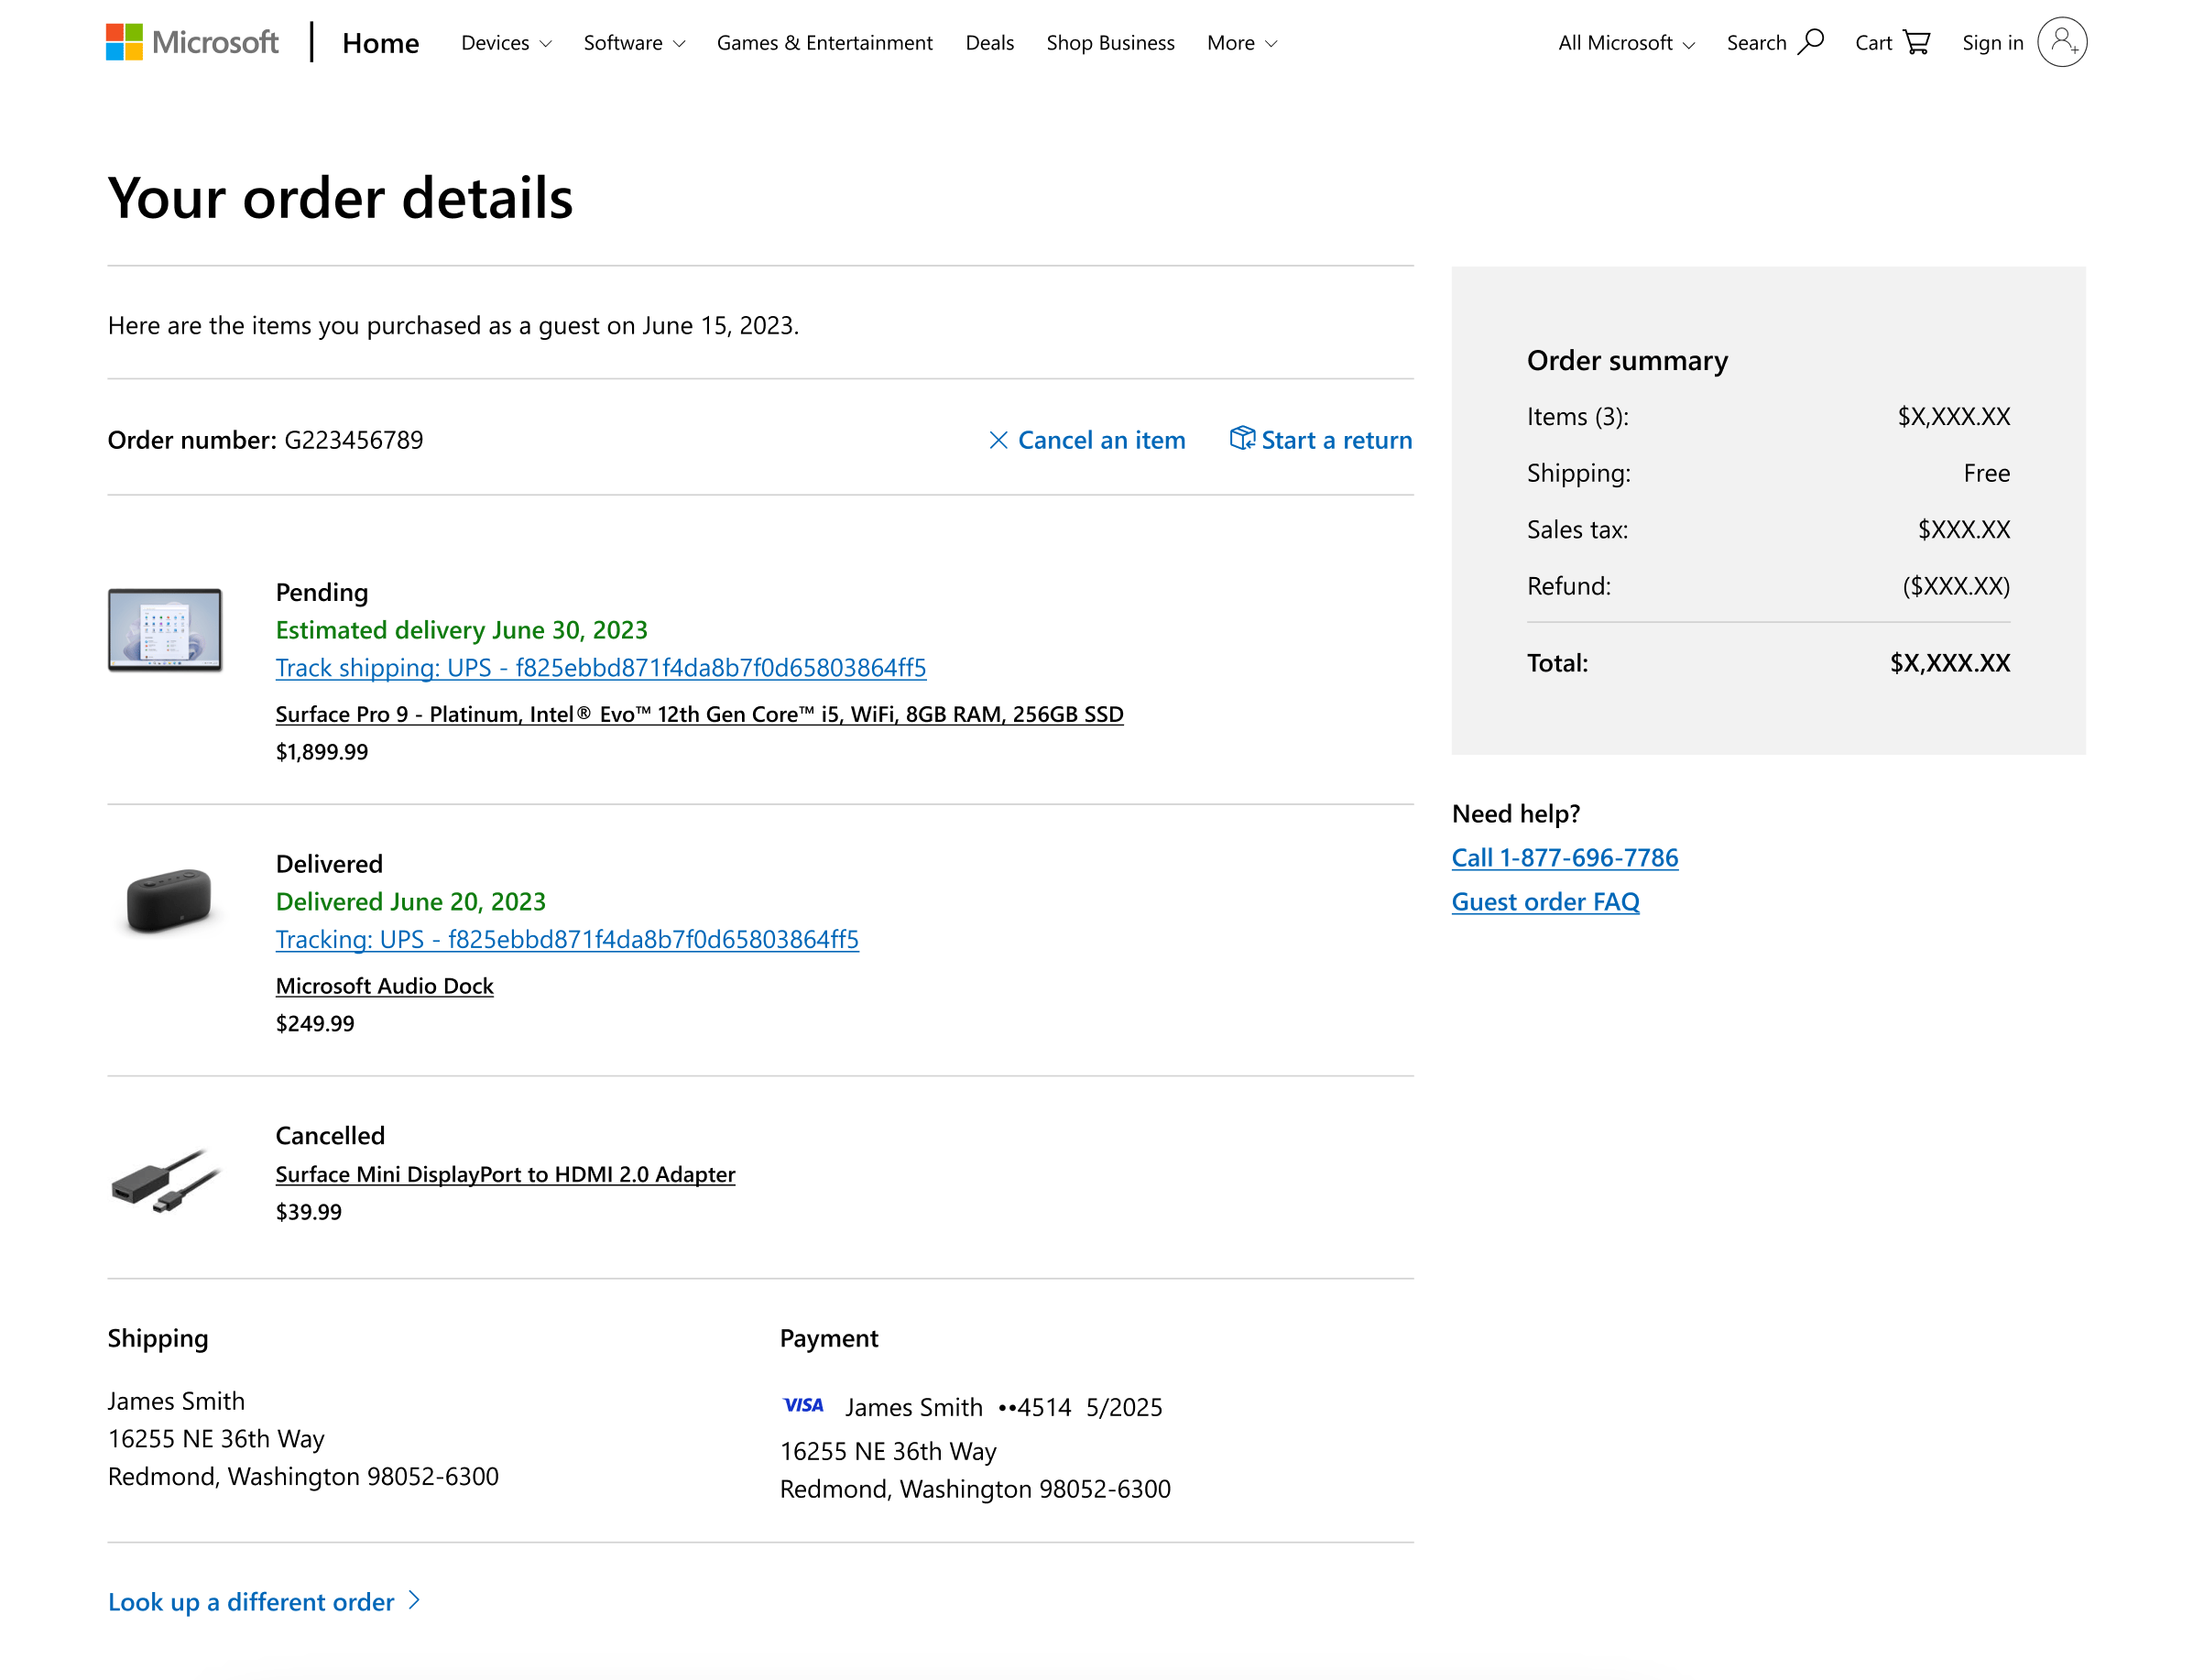This screenshot has height=1680, width=2193.
Task: Open the UPS tracking link for the pending item
Action: (x=600, y=667)
